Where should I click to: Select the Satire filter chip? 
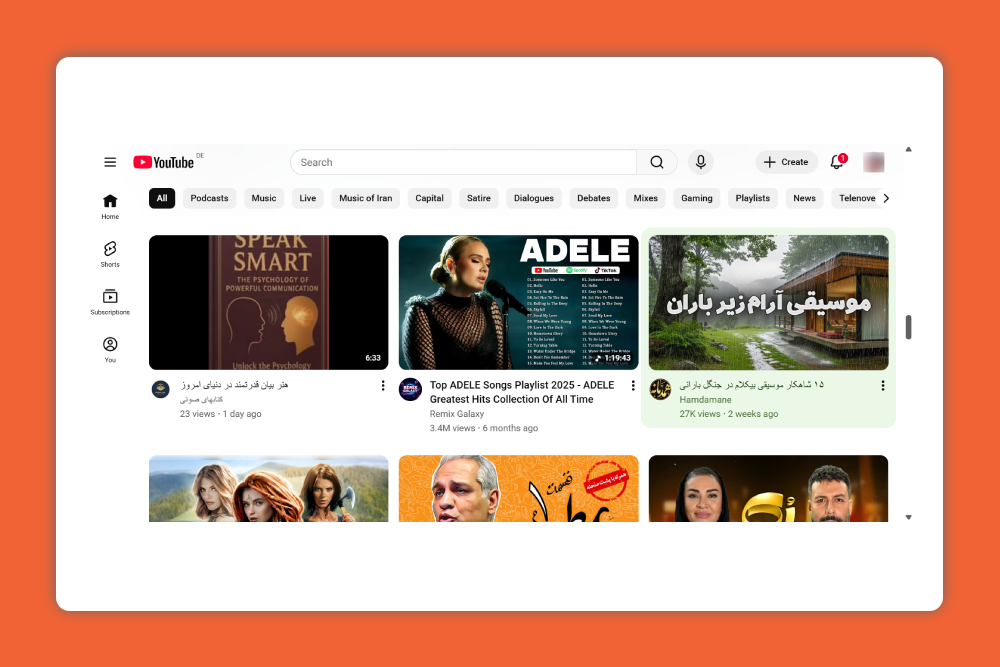click(479, 198)
